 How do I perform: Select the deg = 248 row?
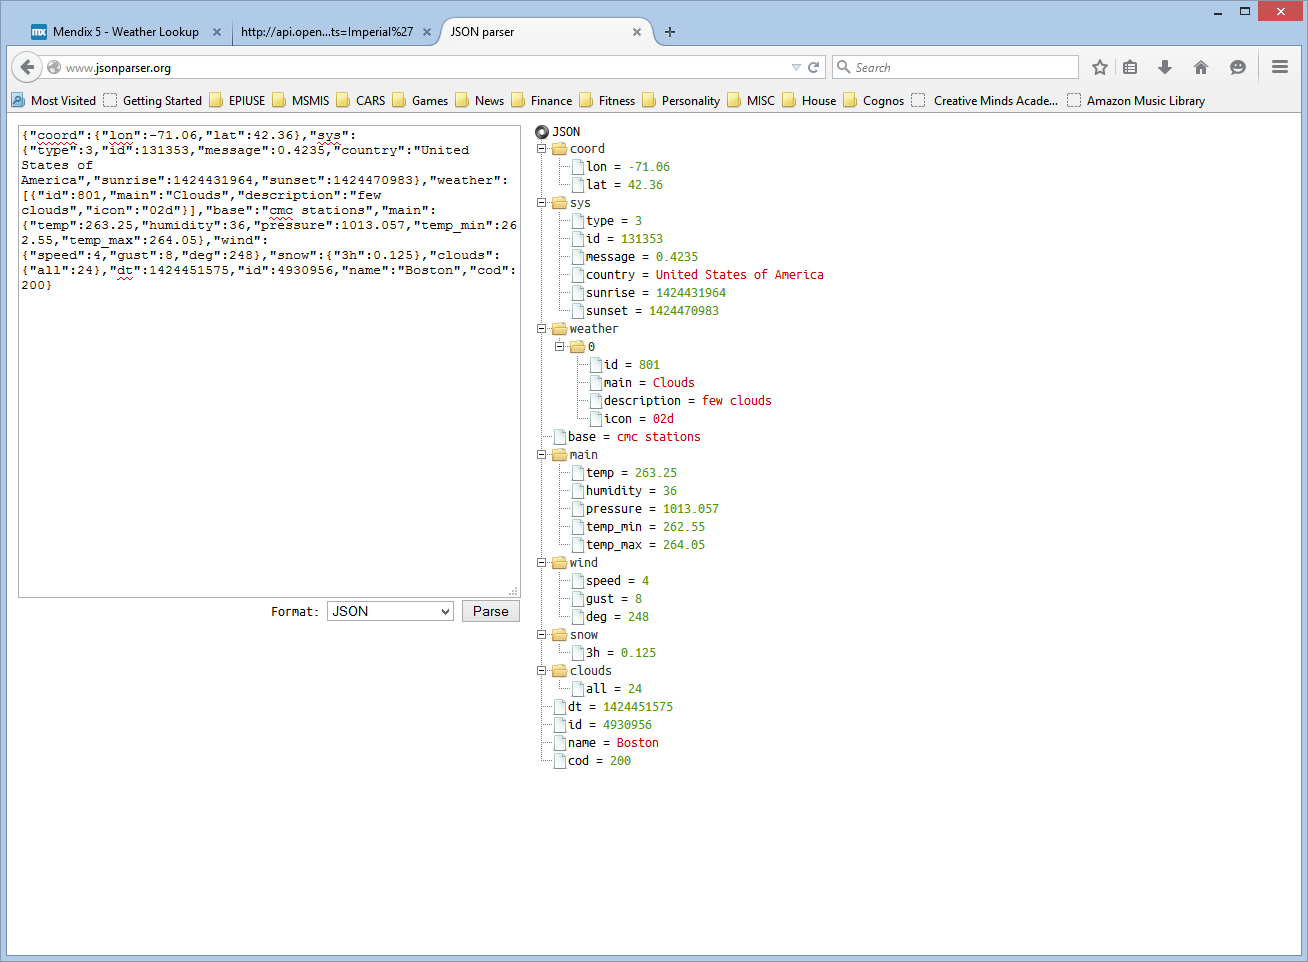(610, 617)
